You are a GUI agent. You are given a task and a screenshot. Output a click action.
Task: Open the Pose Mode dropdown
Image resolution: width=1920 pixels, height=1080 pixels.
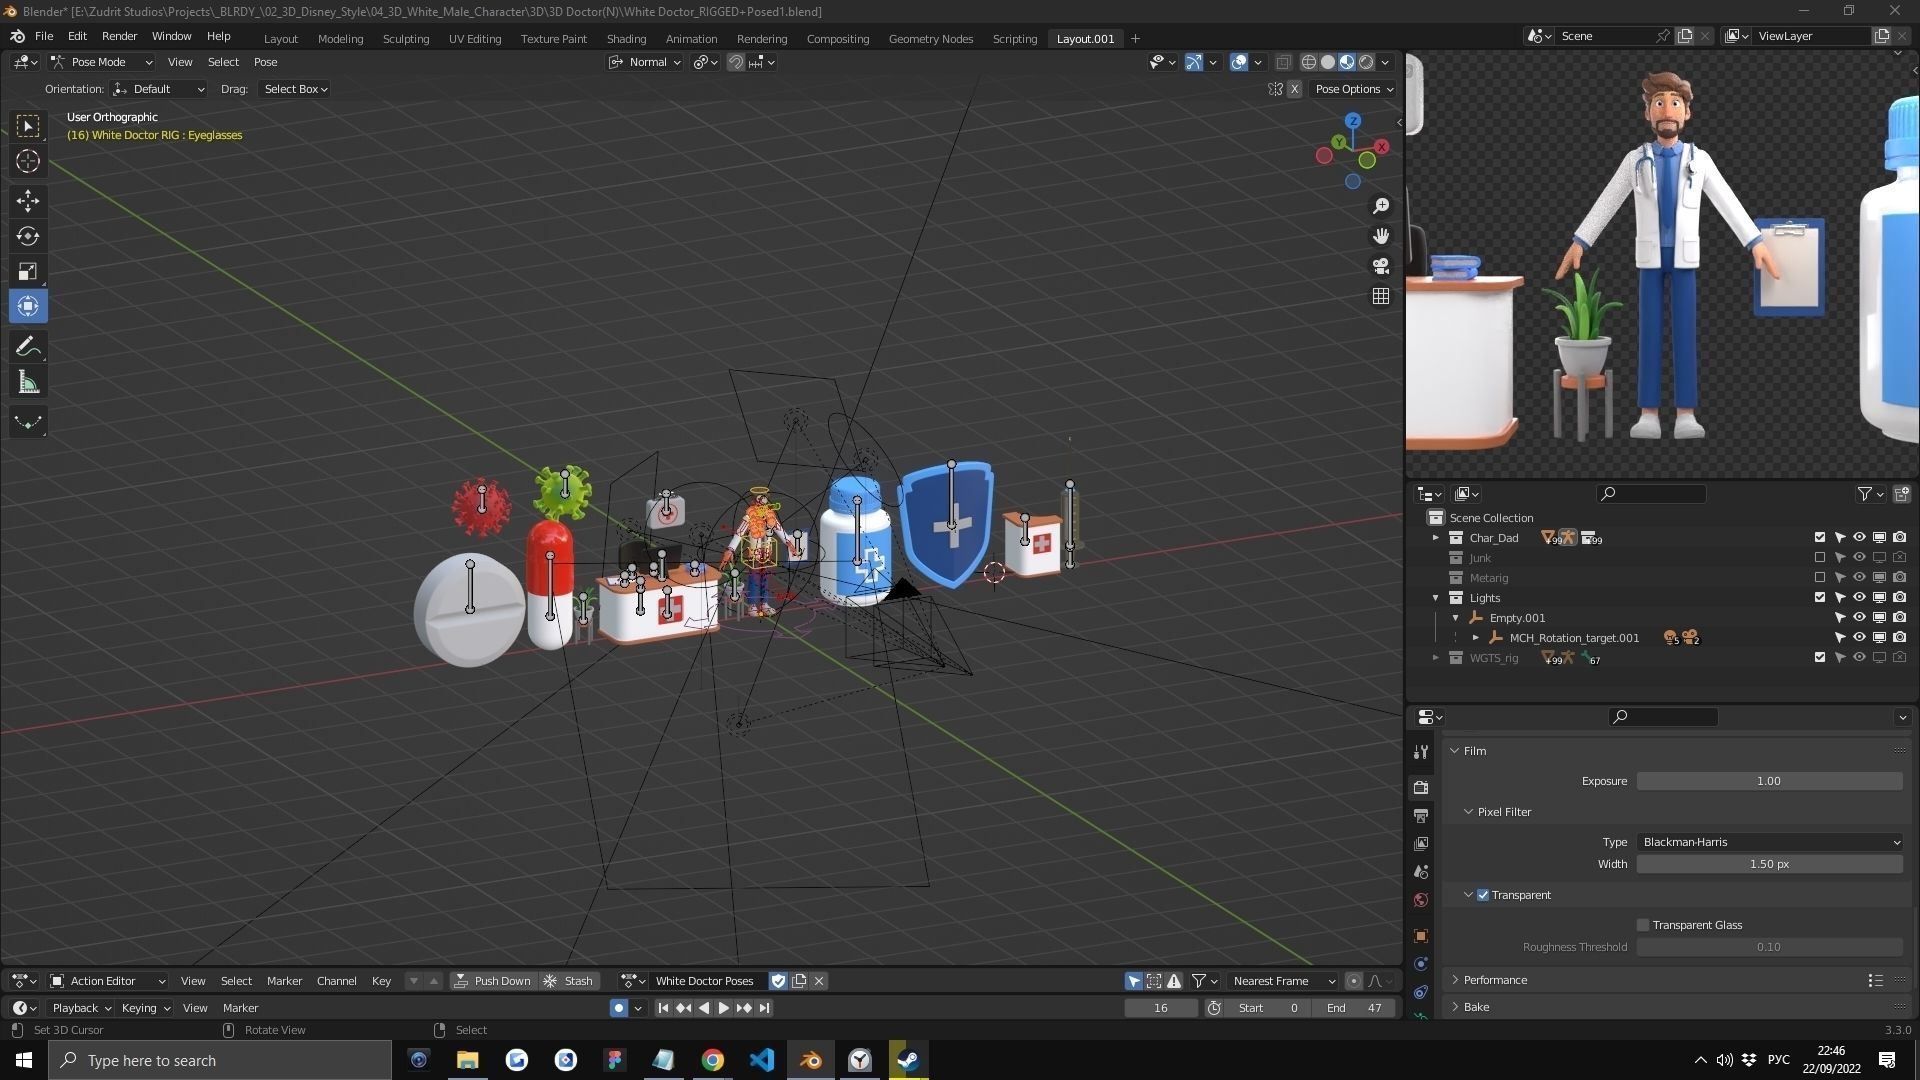pos(101,62)
